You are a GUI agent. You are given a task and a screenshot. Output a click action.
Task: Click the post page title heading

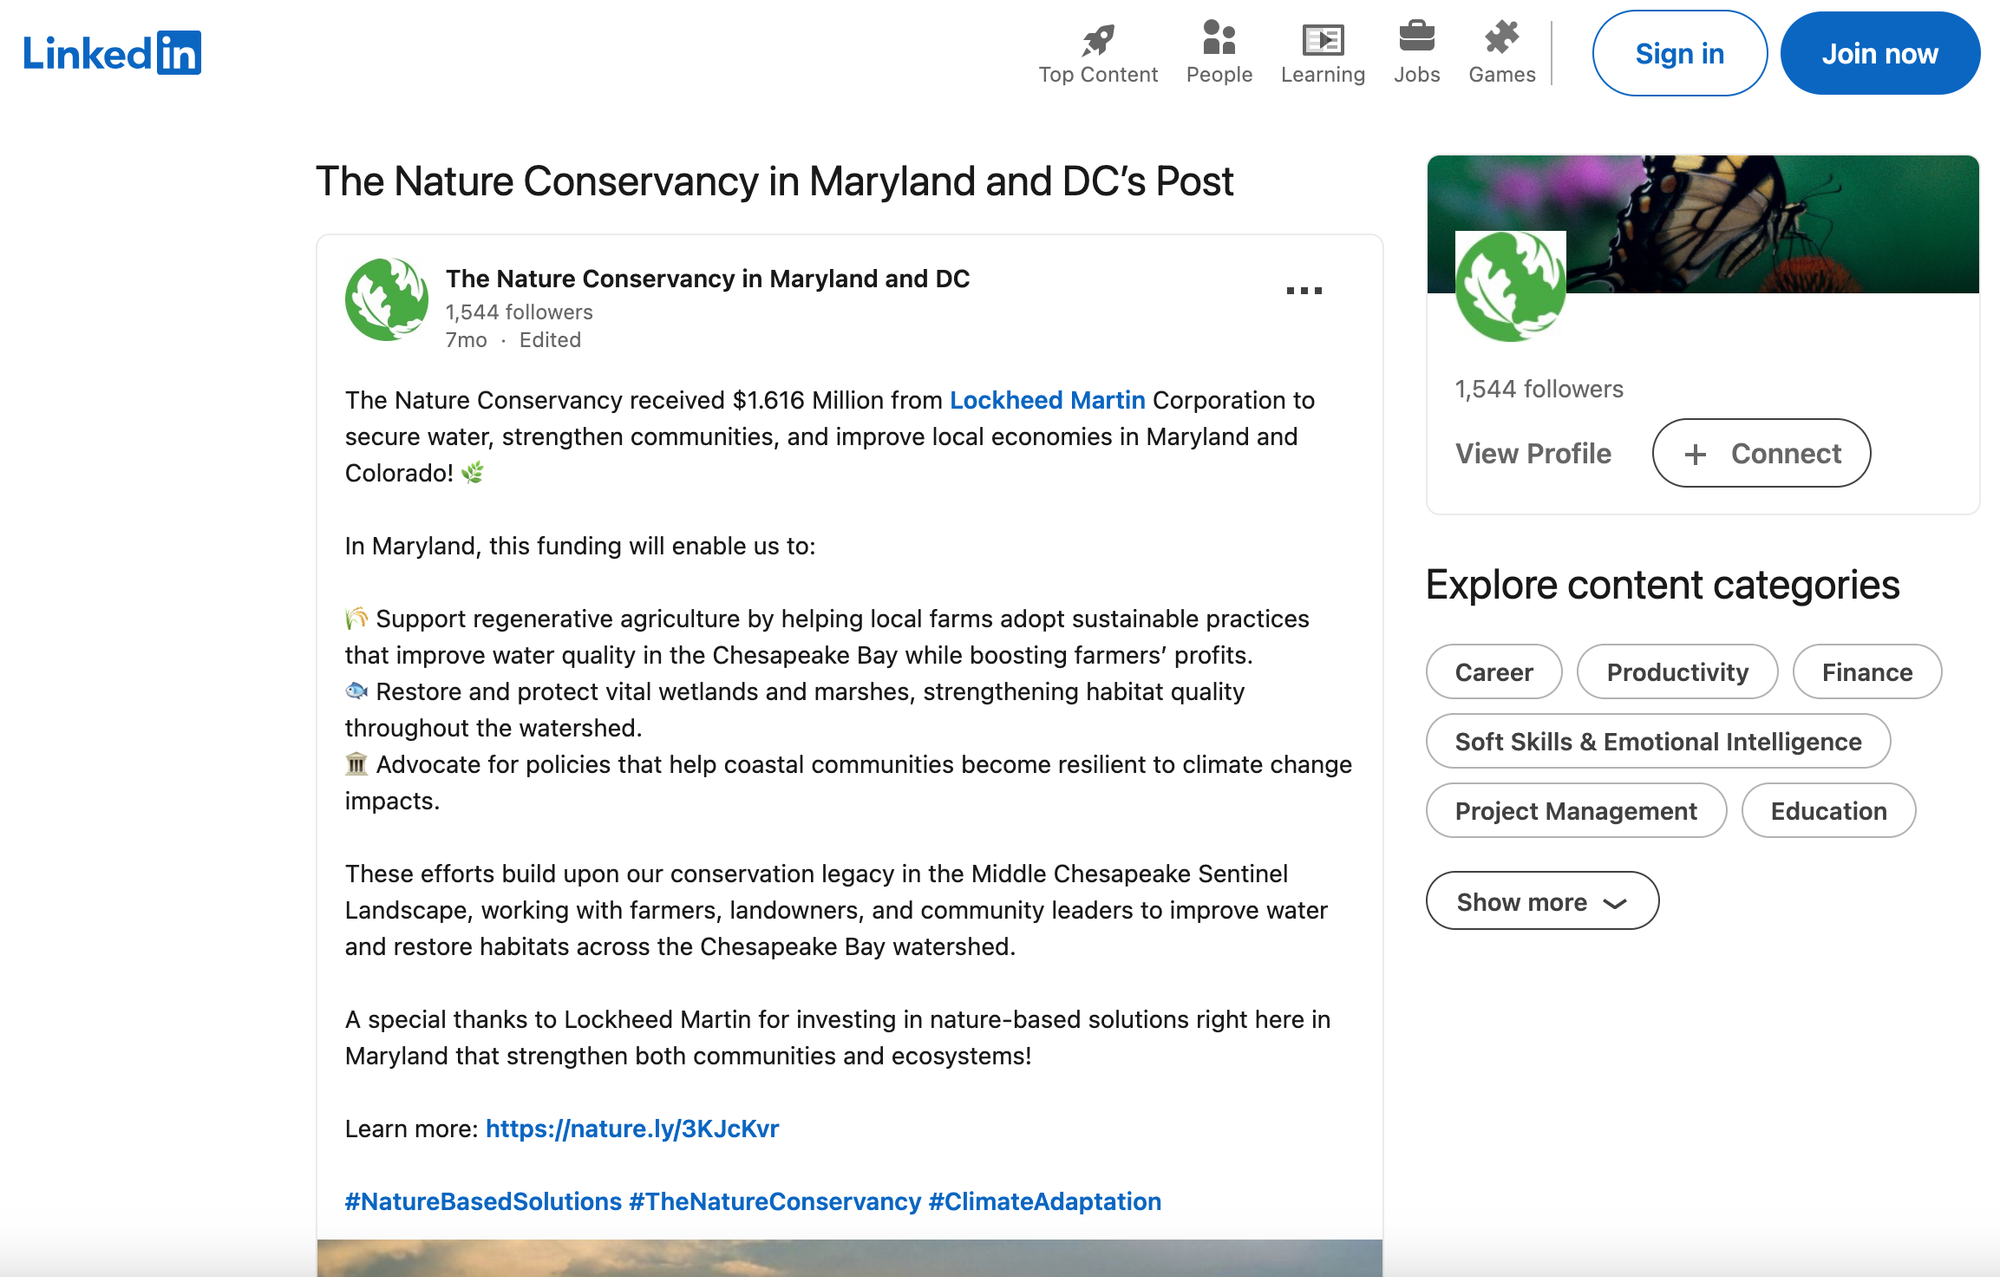pyautogui.click(x=775, y=182)
